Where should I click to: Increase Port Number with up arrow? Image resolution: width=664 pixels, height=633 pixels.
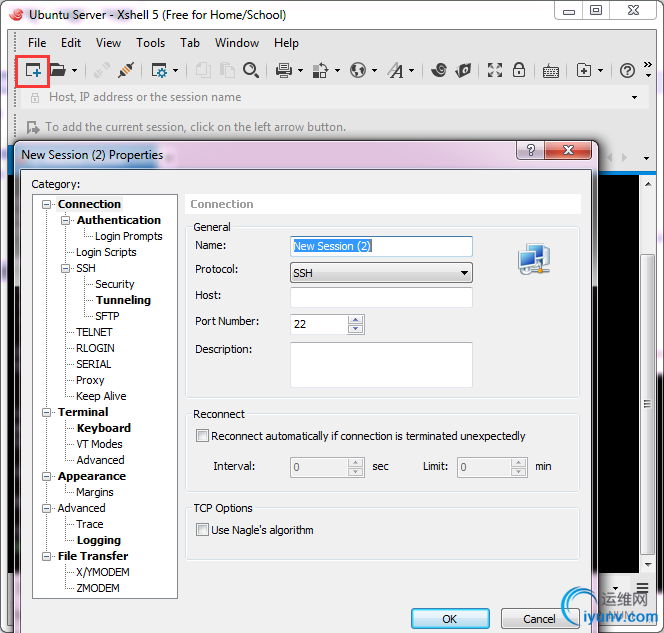[x=356, y=320]
